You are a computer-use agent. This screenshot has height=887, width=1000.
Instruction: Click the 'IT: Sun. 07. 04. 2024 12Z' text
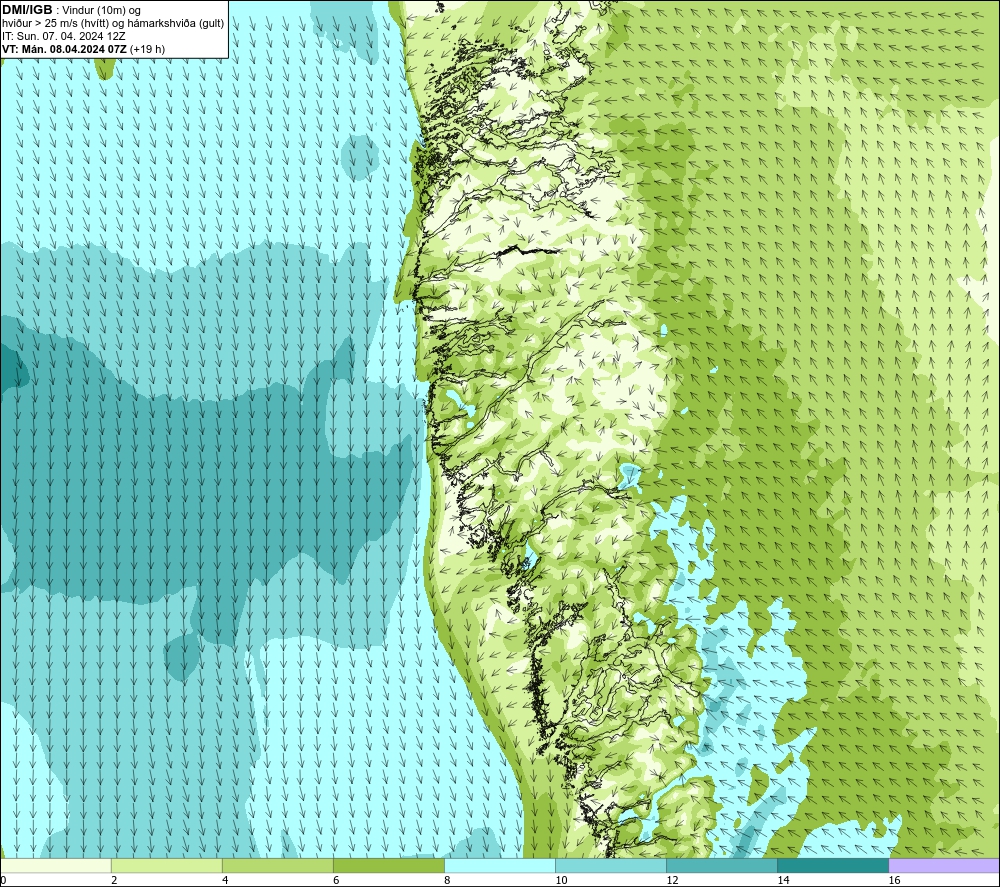click(64, 36)
